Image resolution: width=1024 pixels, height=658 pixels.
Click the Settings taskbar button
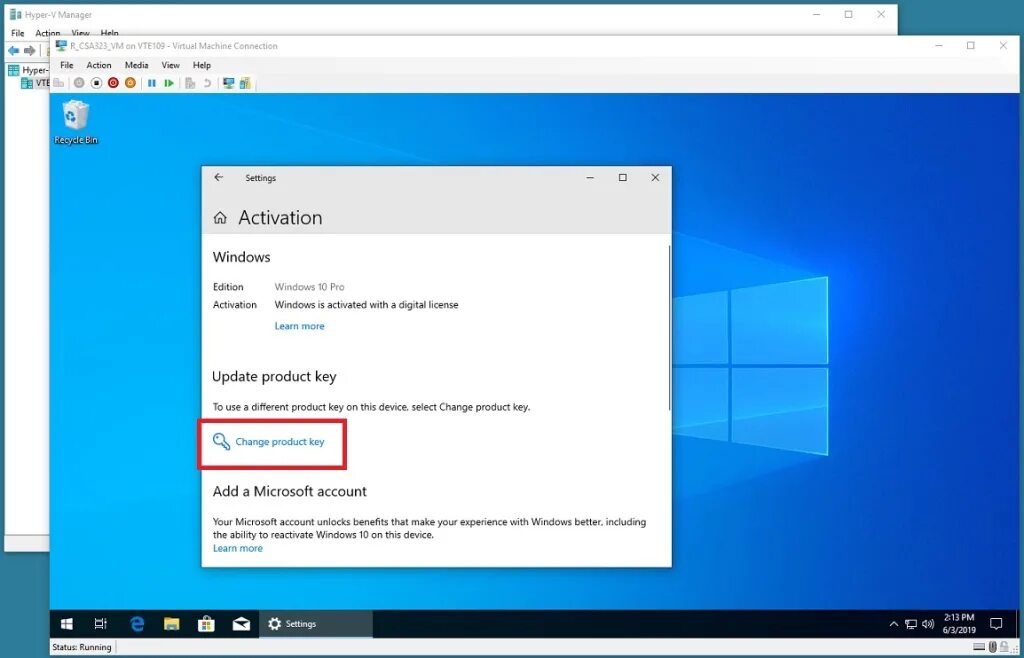coord(316,624)
